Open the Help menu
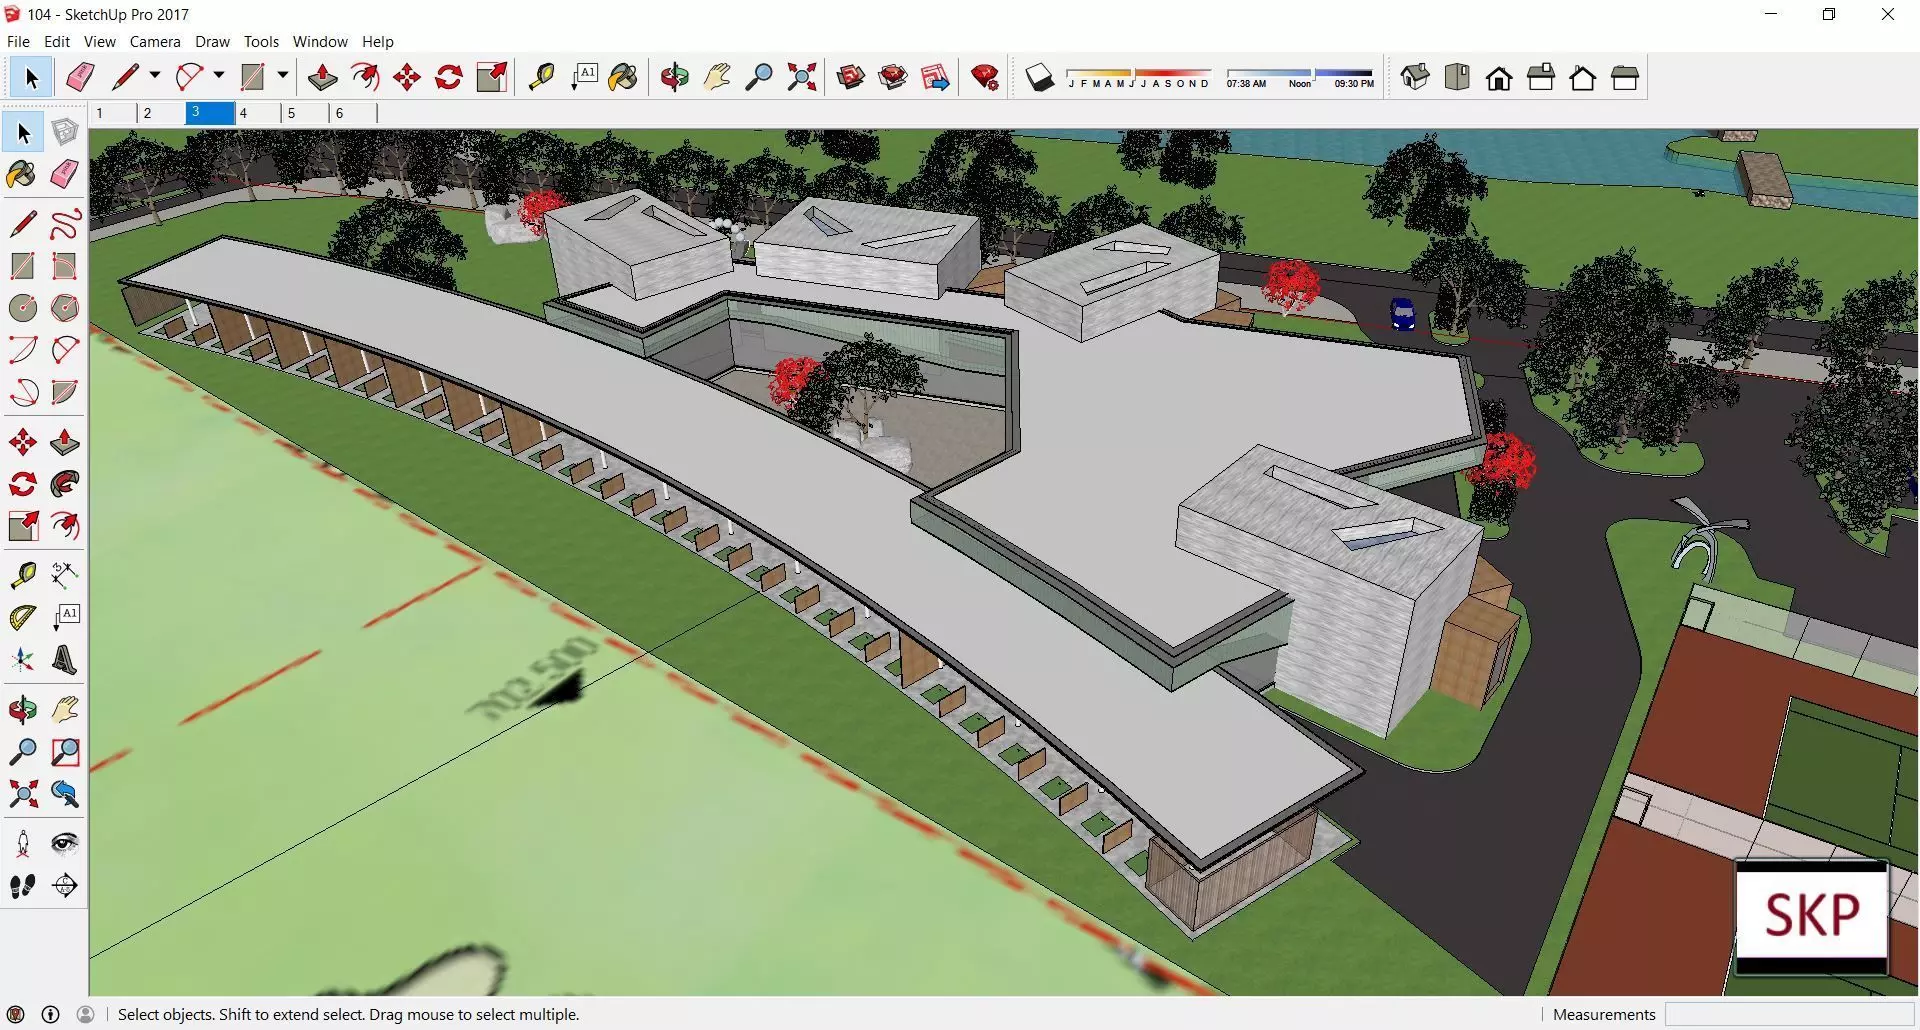The width and height of the screenshot is (1920, 1030). point(378,42)
